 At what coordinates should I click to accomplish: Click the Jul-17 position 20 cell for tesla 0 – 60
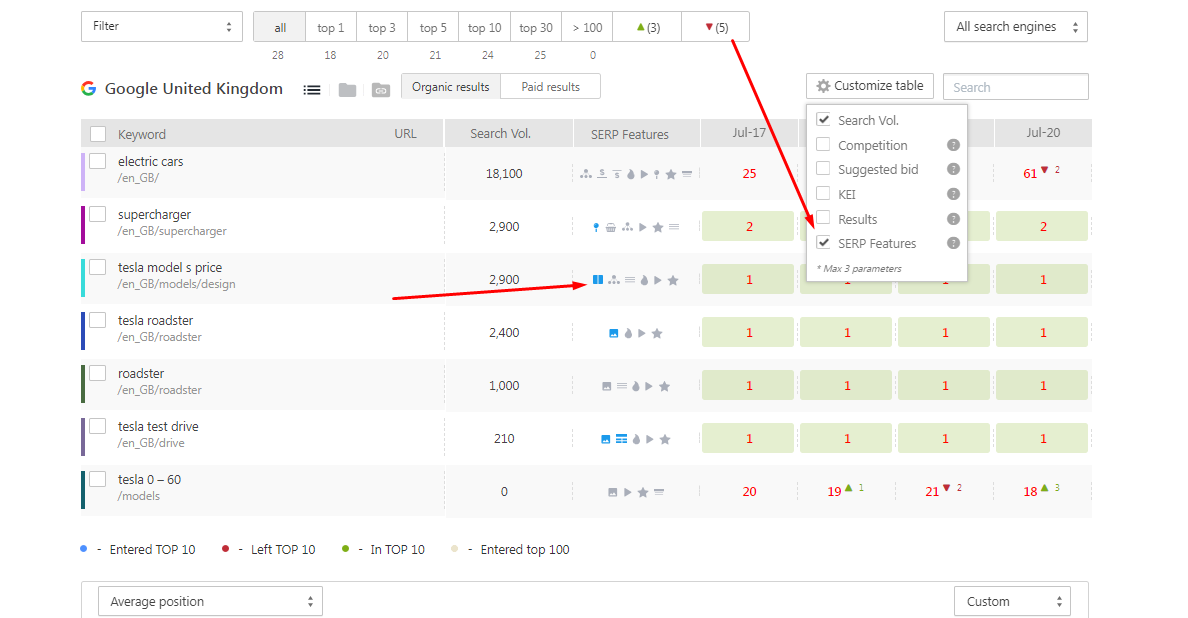[749, 492]
